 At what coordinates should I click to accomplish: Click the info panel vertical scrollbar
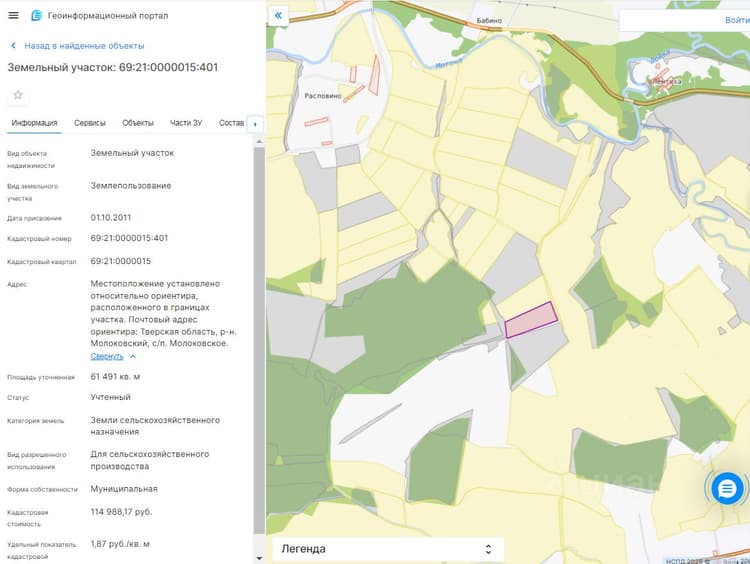259,340
